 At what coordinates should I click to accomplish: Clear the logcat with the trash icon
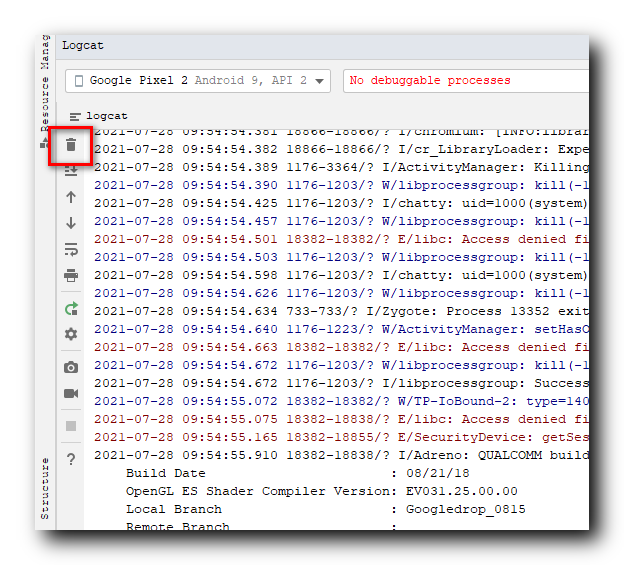click(x=71, y=145)
